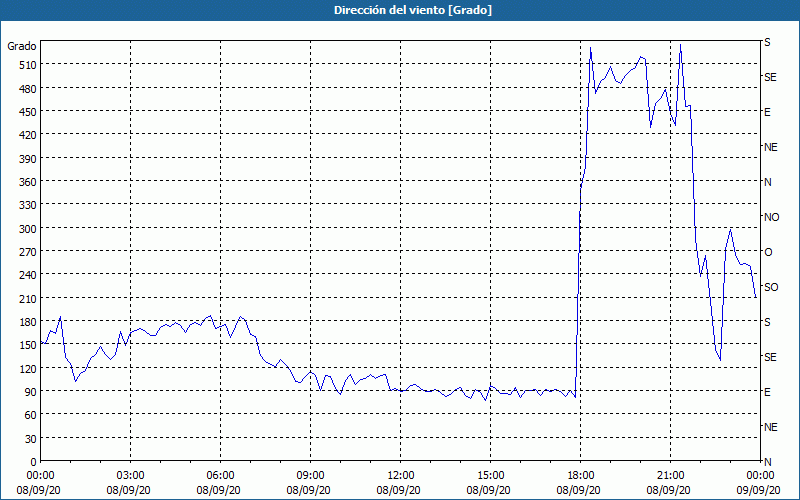Screen dimensions: 800x500
Task: Select the 12:00 time axis label
Action: [401, 476]
